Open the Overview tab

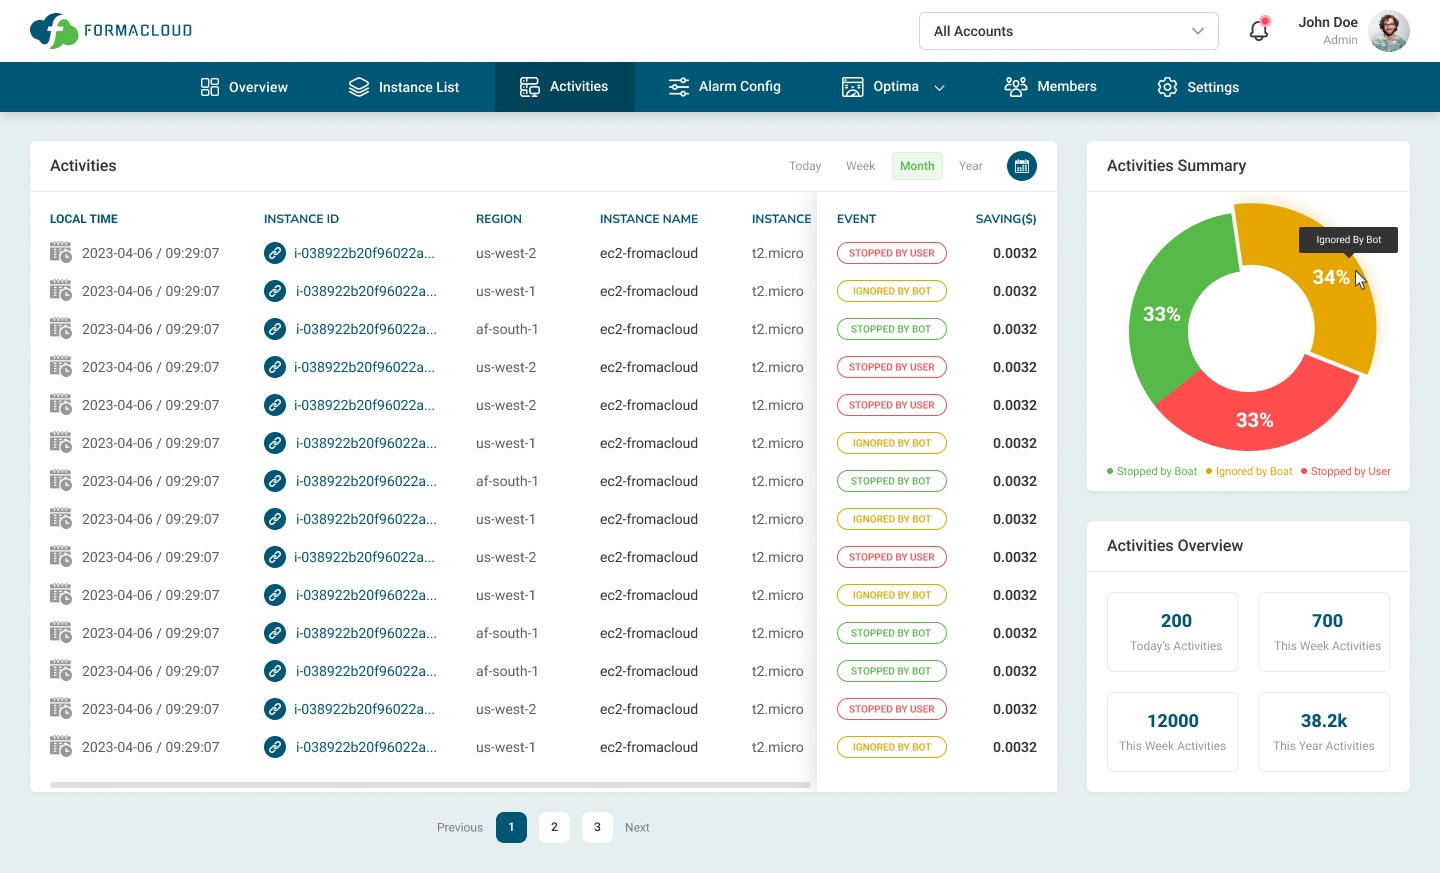[x=244, y=87]
